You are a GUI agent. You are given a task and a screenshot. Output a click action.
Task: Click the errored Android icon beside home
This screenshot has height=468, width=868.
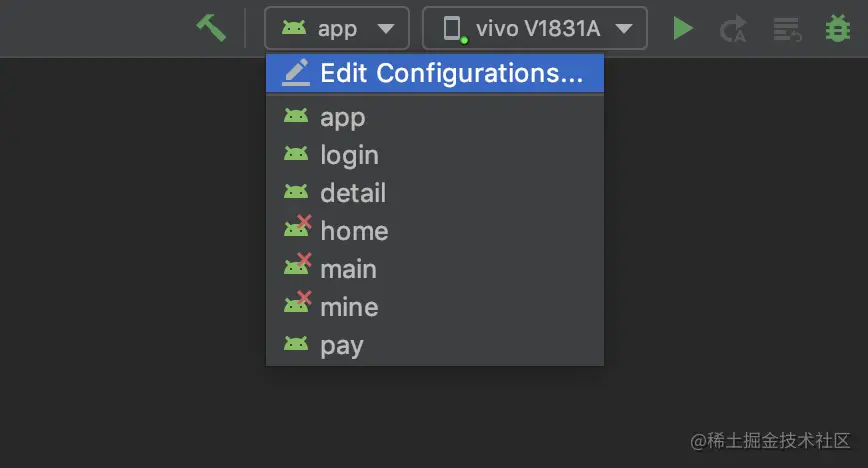click(297, 226)
